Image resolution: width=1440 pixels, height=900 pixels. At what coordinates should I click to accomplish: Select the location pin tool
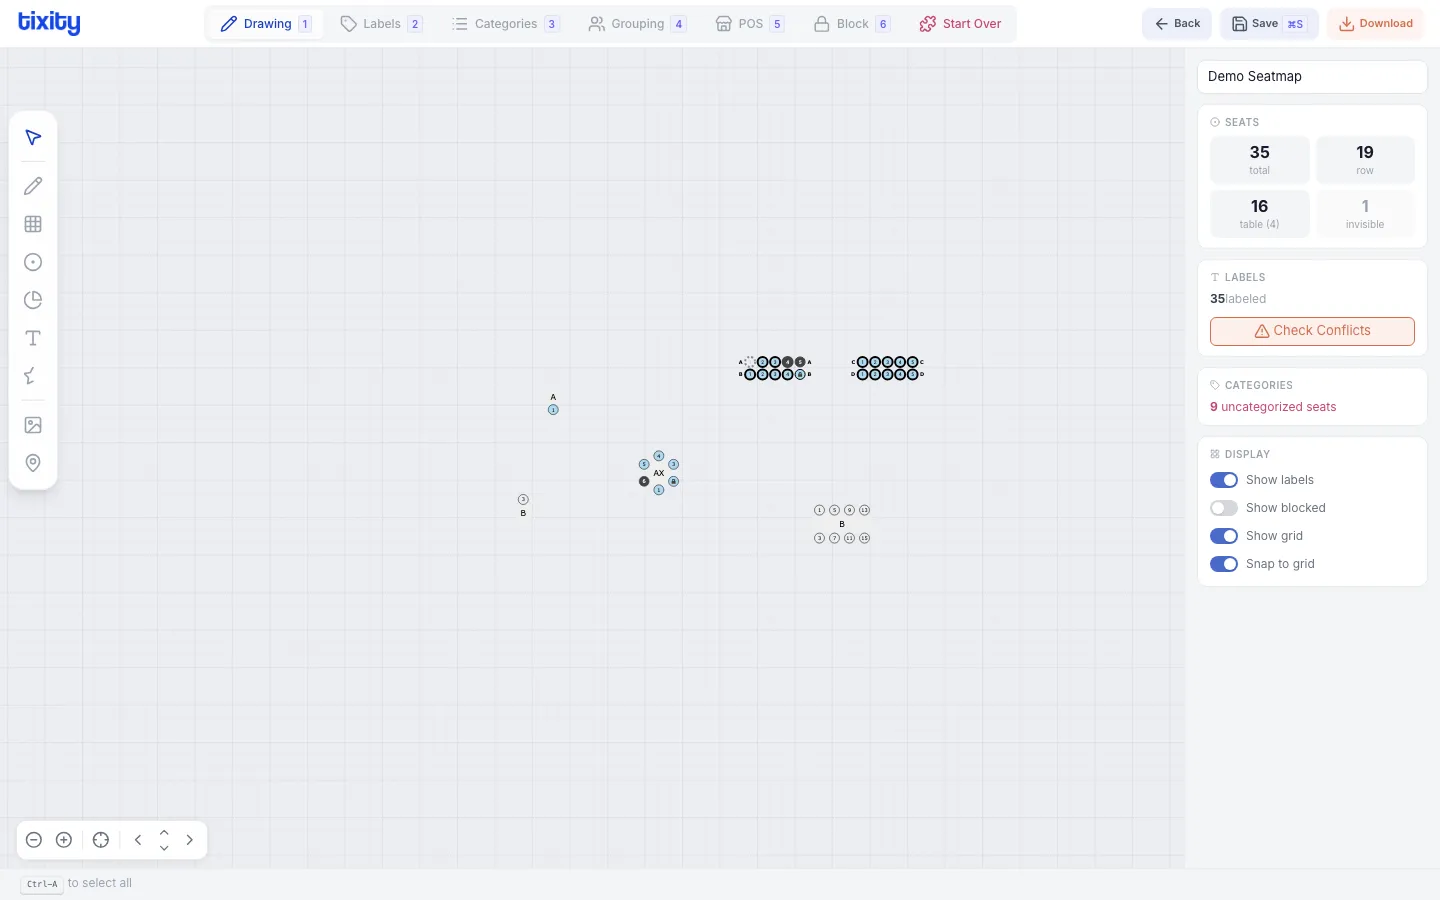[x=33, y=463]
